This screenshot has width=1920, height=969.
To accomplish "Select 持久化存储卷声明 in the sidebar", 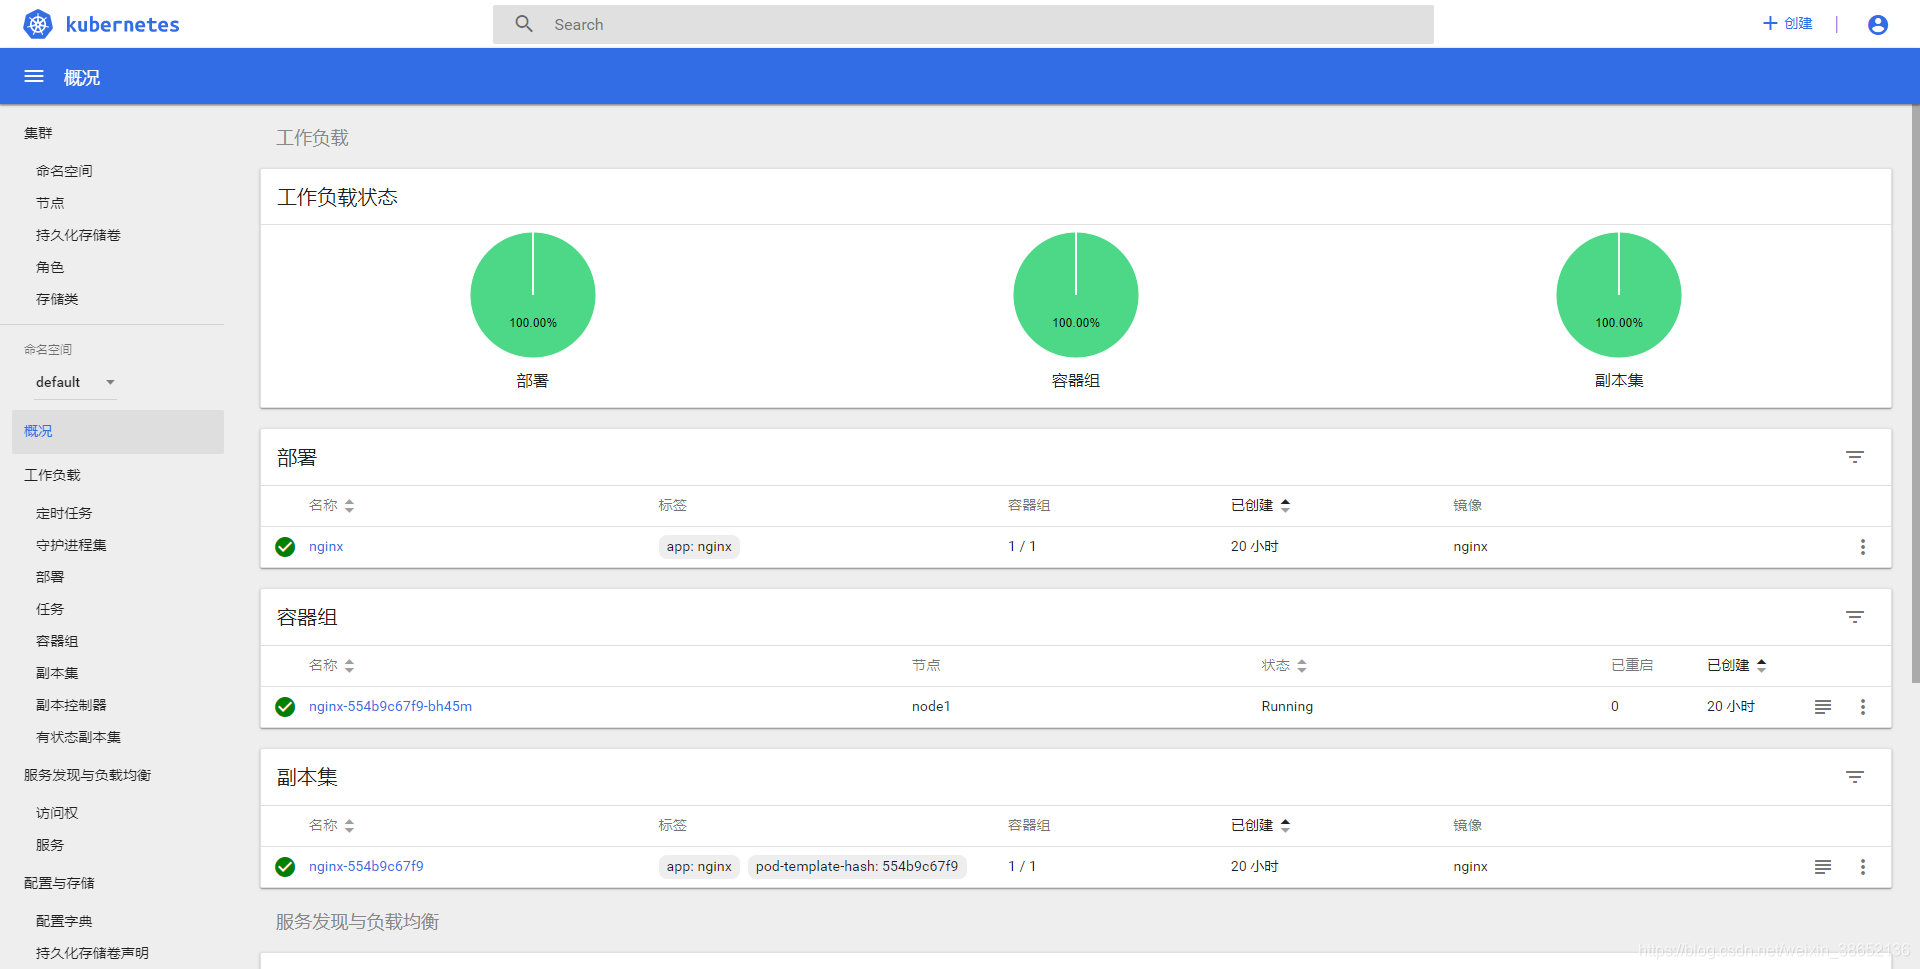I will point(92,953).
